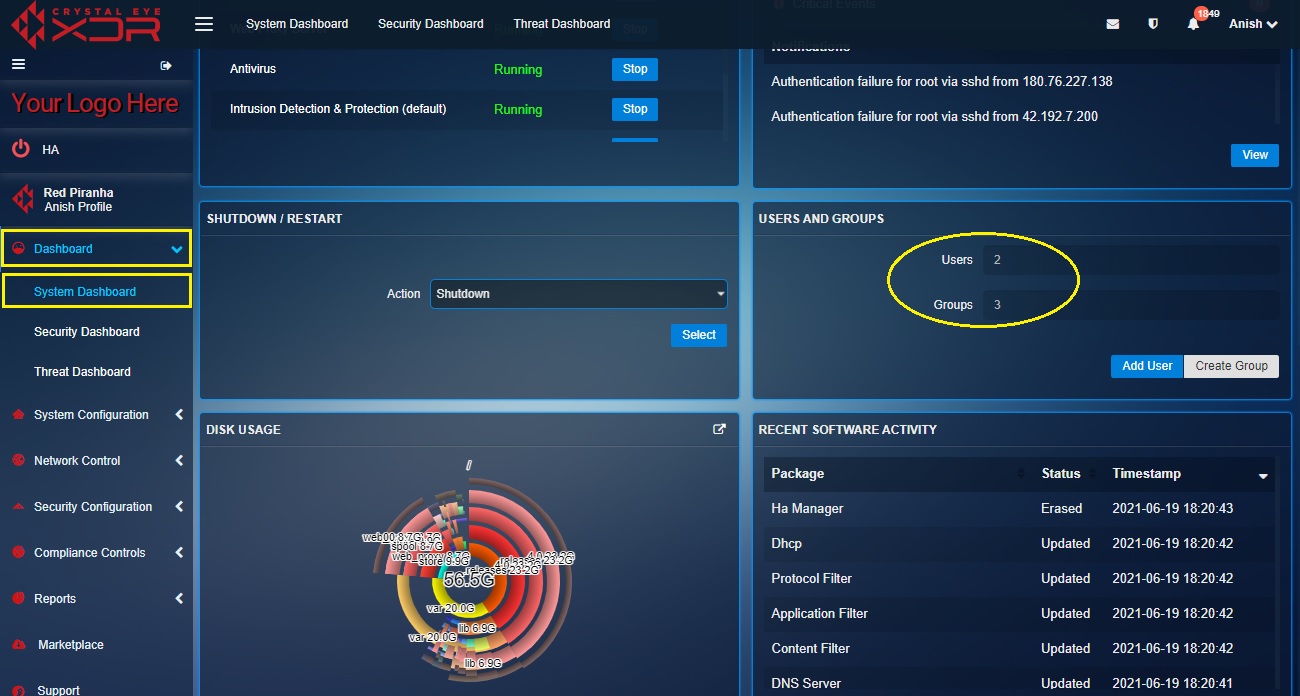Click root auth failure from 180.76.227.138

942,81
